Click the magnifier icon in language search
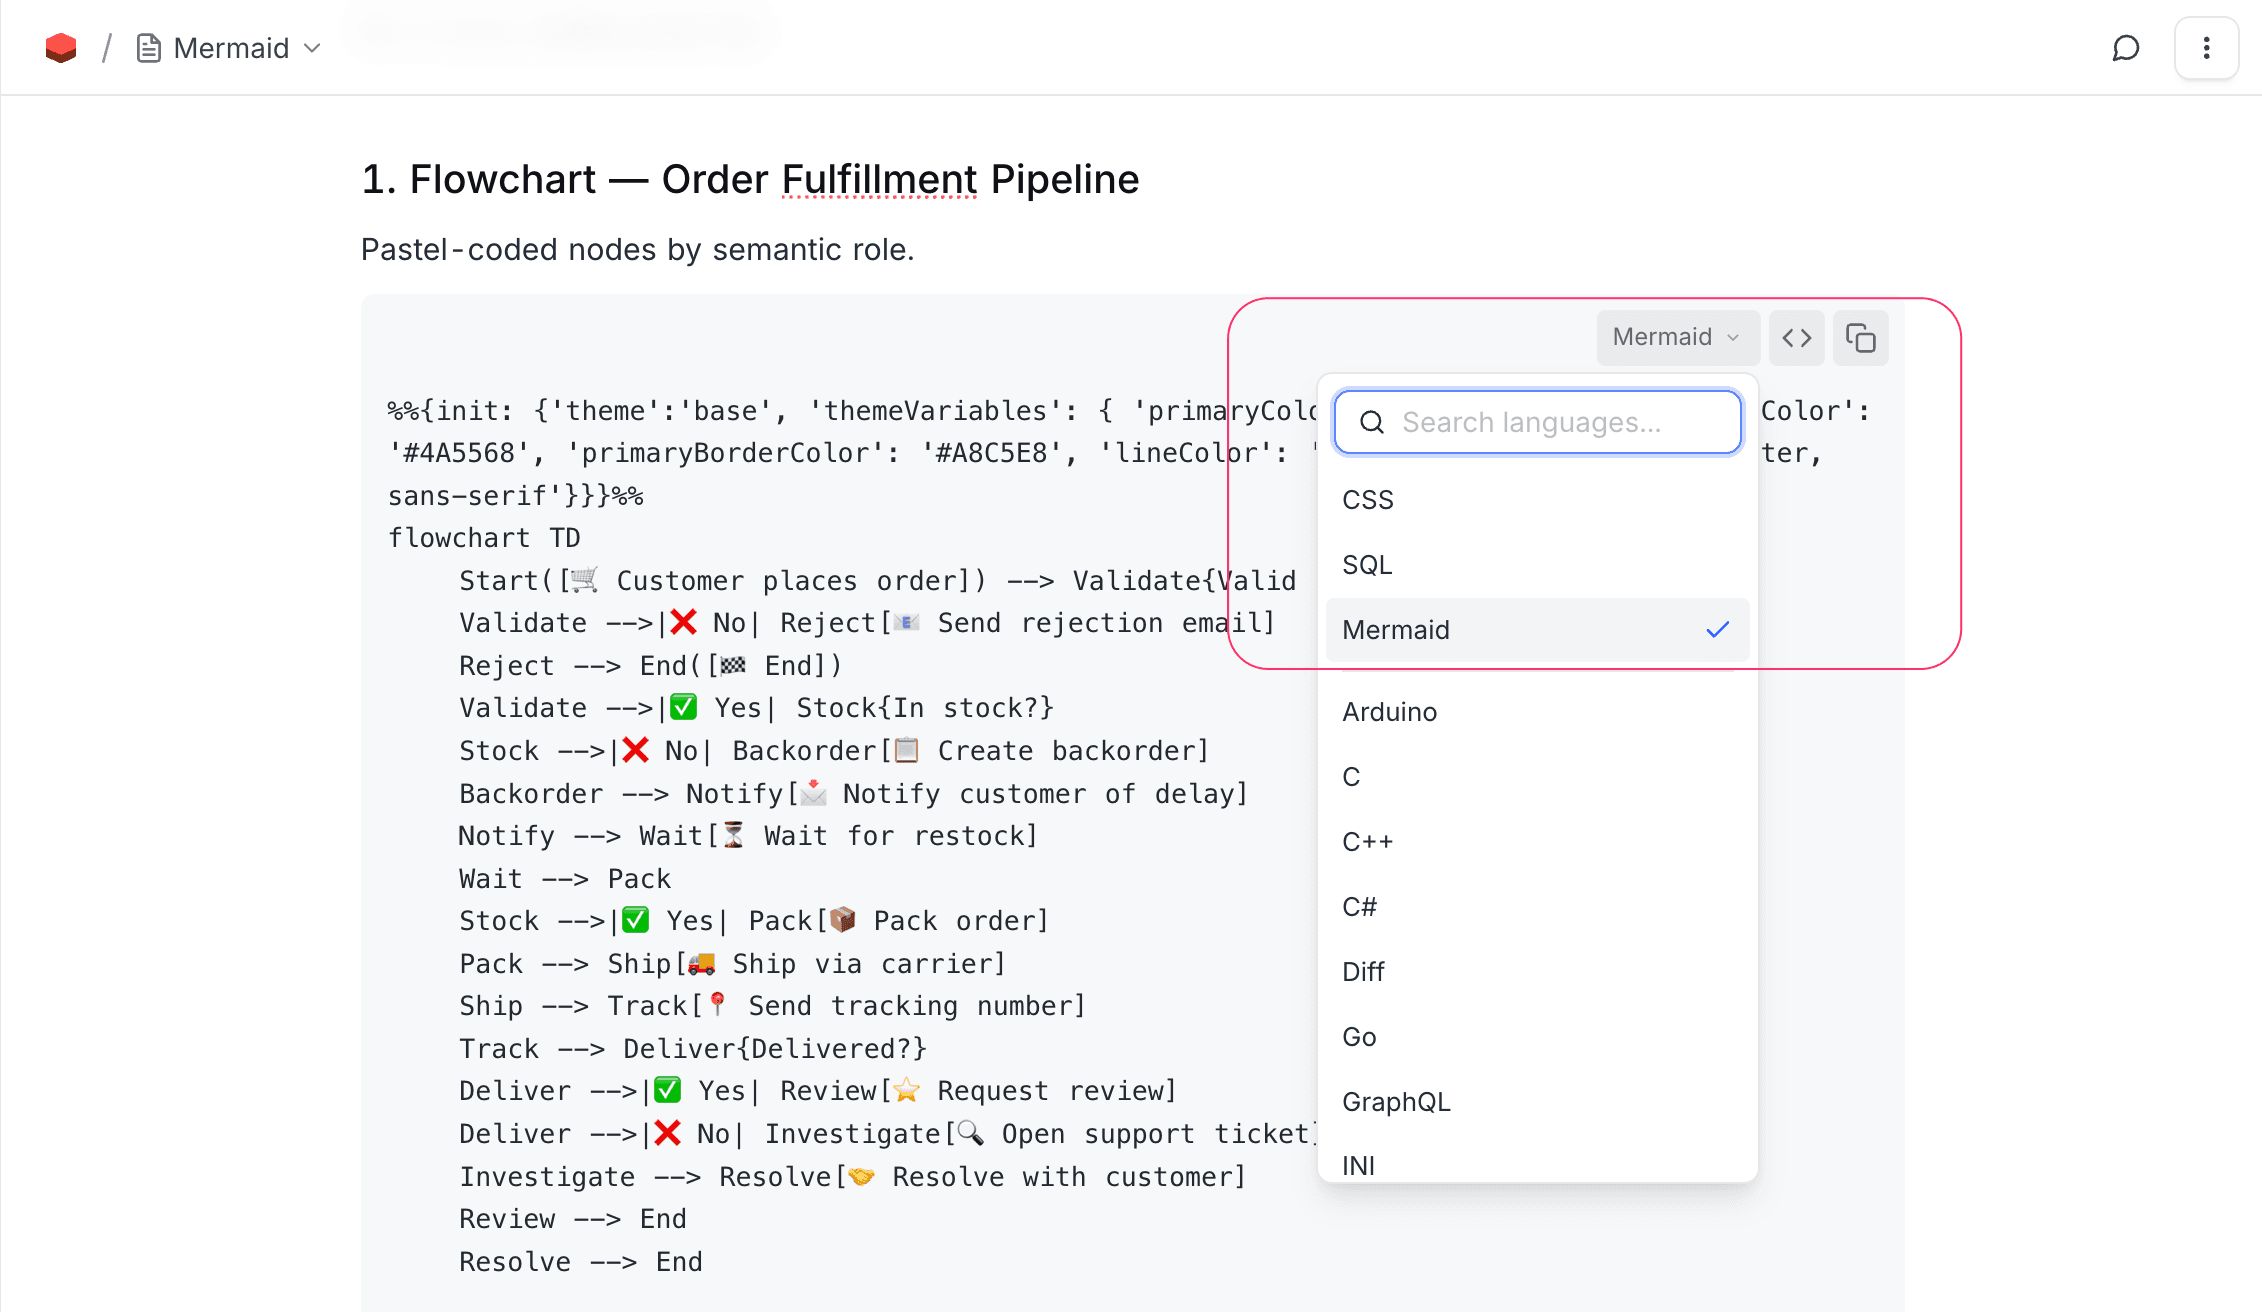Viewport: 2262px width, 1312px height. [1372, 422]
